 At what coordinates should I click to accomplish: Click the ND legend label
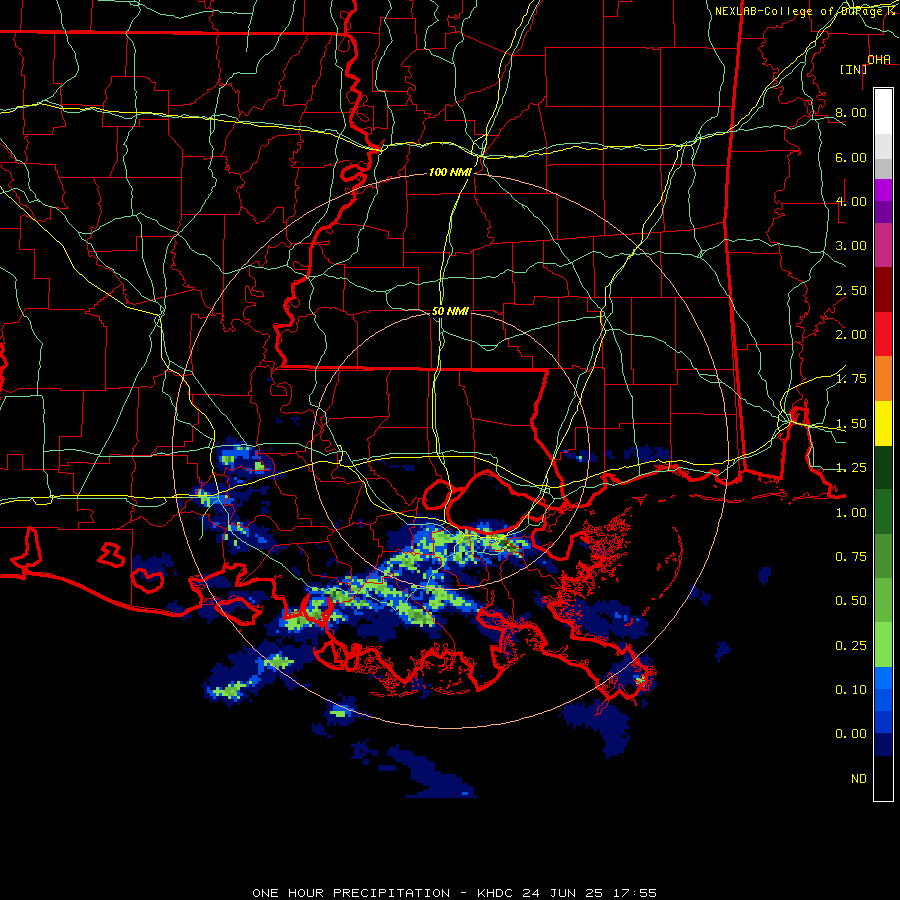[859, 779]
